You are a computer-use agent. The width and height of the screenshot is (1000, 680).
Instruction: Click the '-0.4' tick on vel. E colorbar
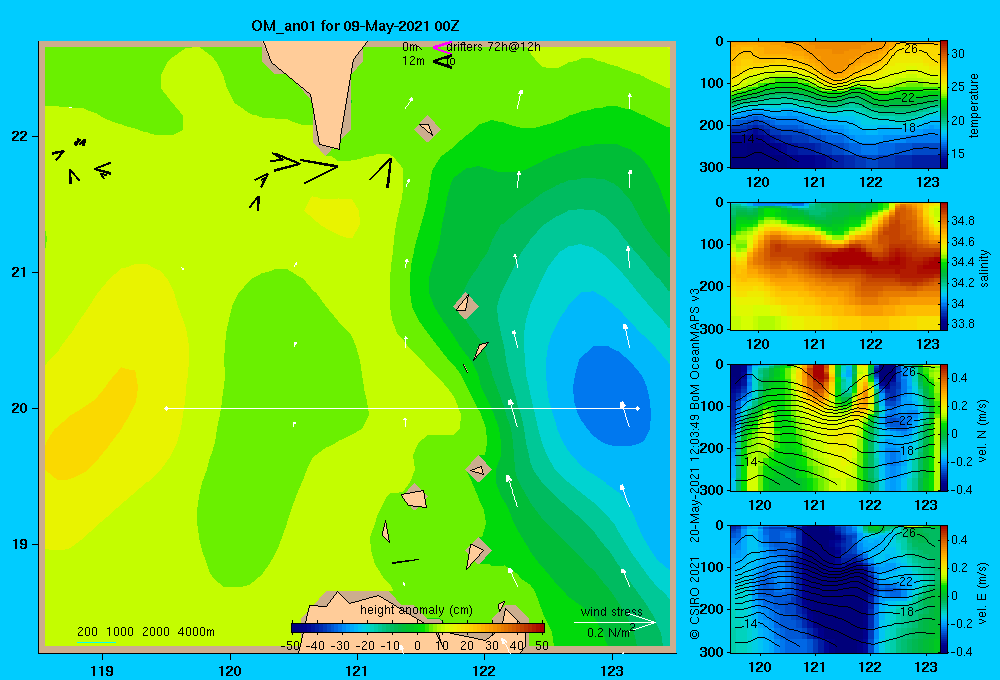coord(961,651)
